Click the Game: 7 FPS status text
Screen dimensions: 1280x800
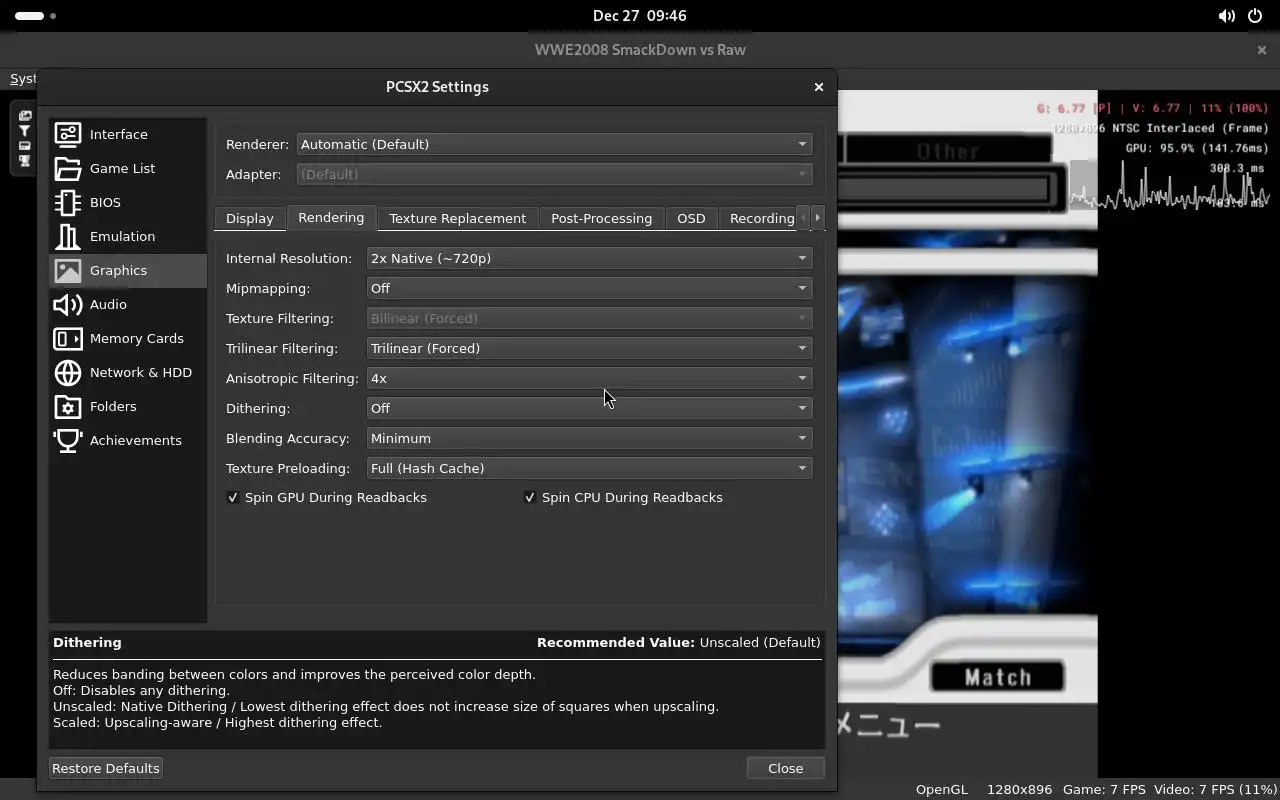1104,789
